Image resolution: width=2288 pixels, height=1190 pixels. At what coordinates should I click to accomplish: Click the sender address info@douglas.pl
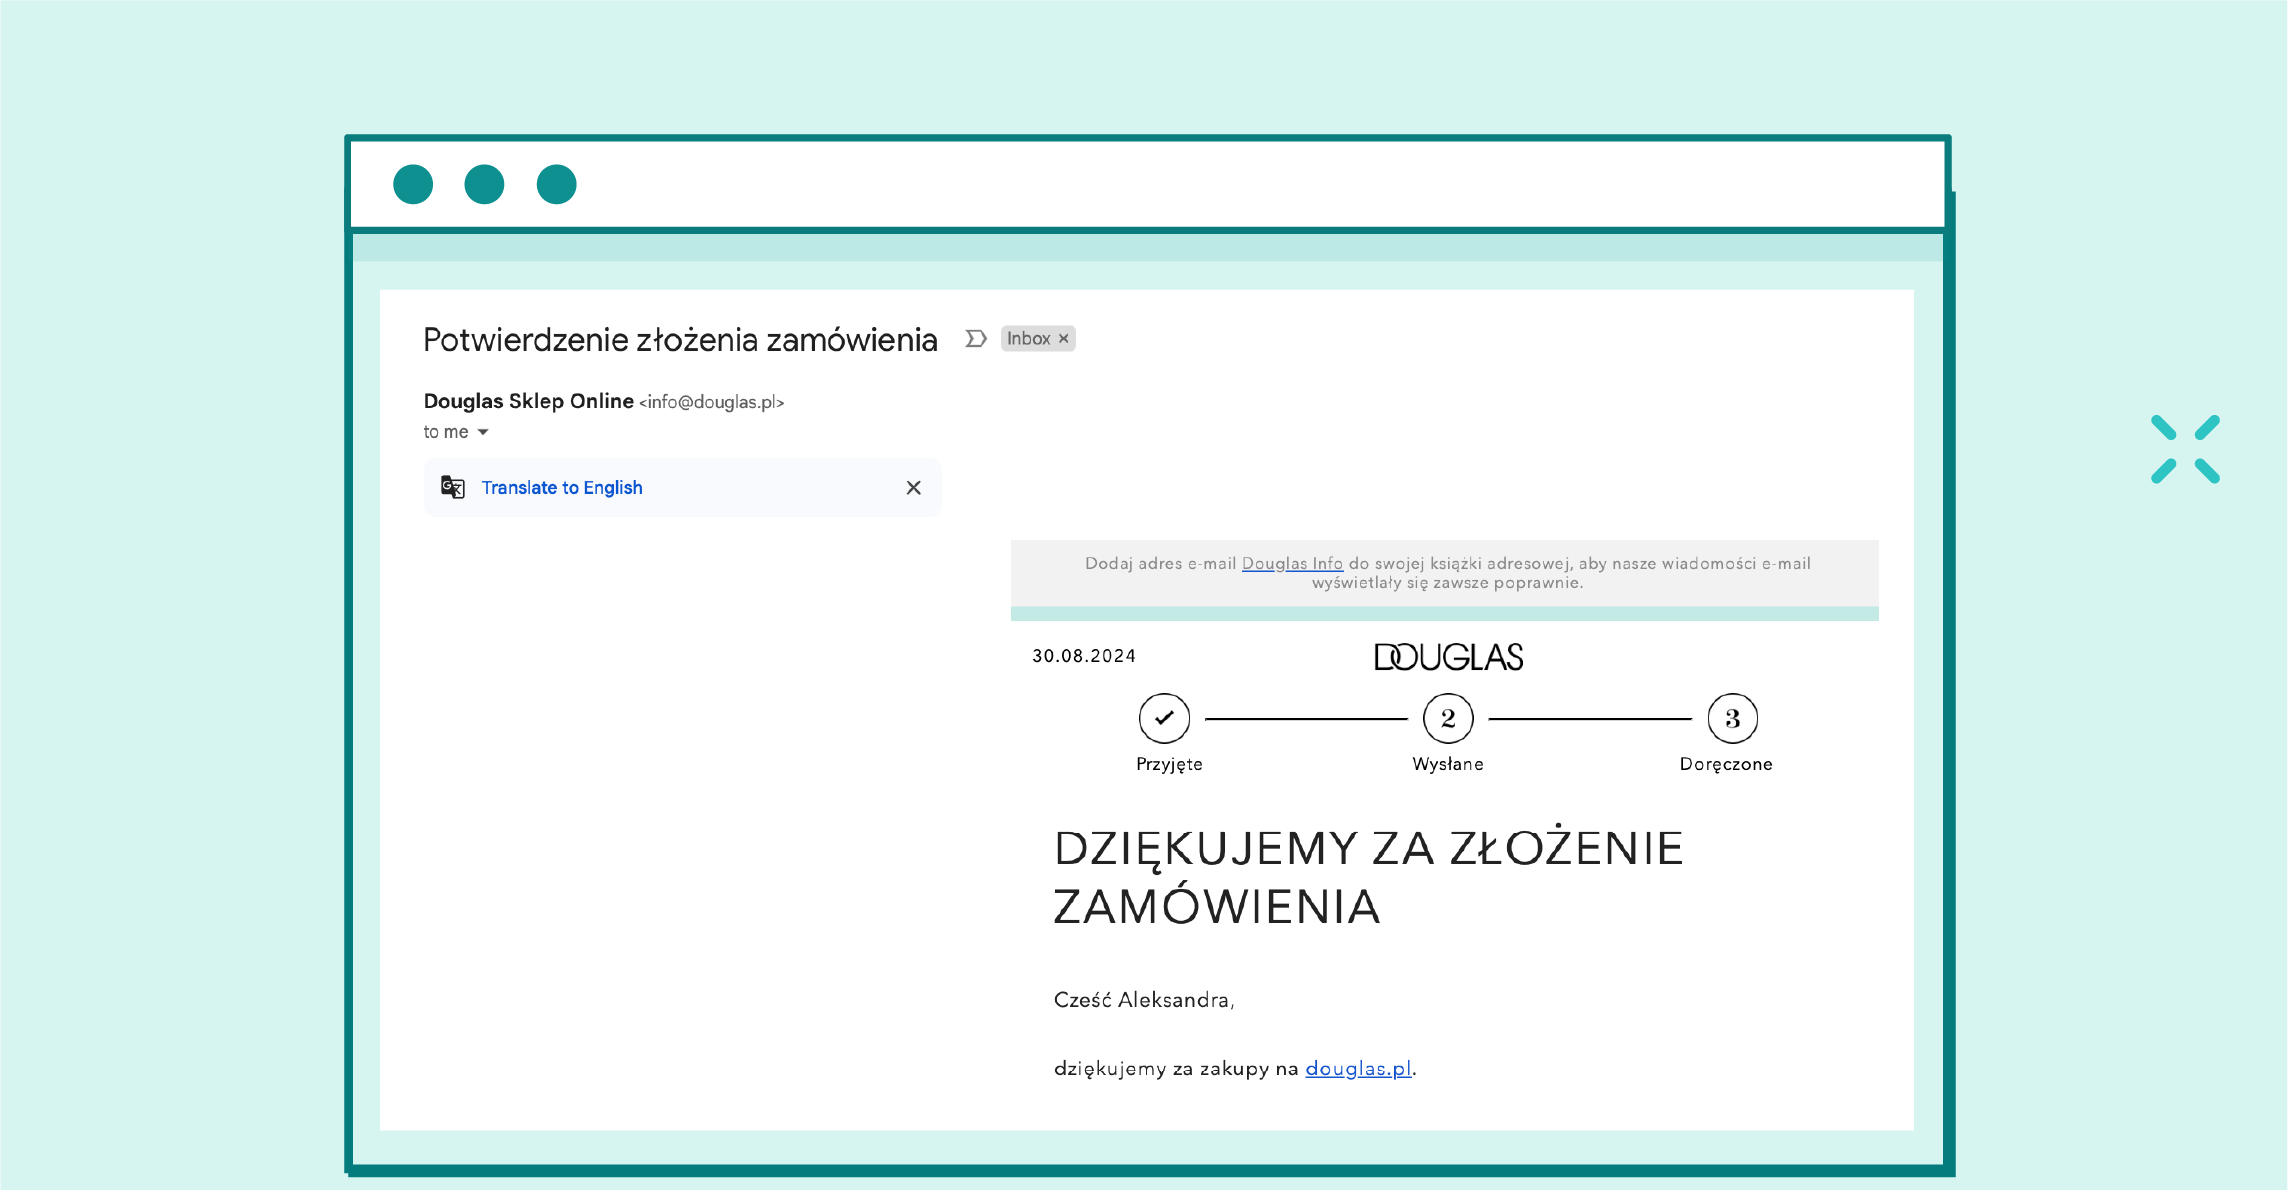pyautogui.click(x=712, y=402)
